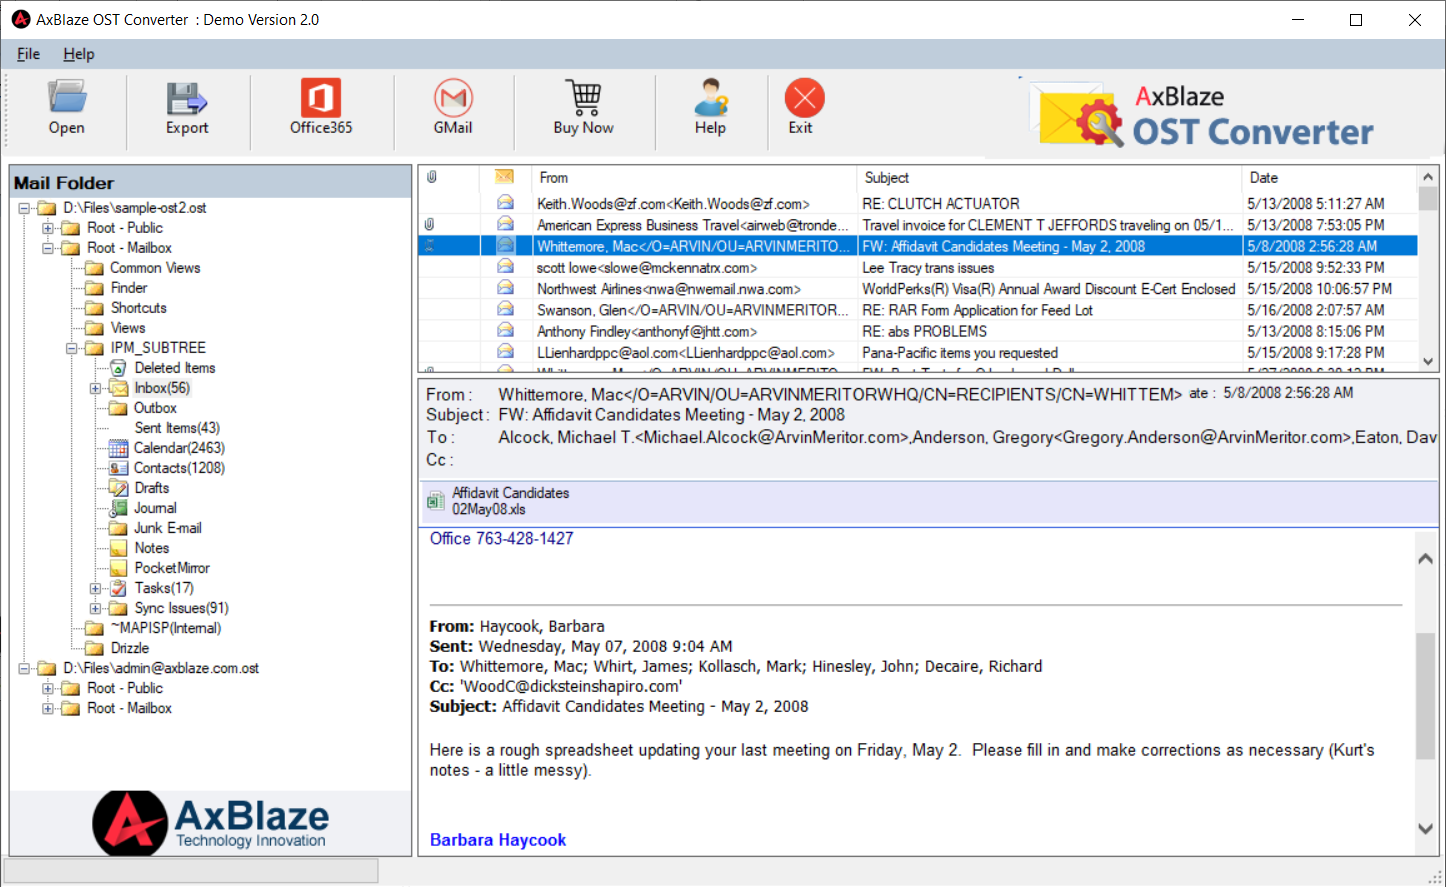Open the Northwest Airlines WorldPerks email
The width and height of the screenshot is (1446, 887).
tap(917, 289)
